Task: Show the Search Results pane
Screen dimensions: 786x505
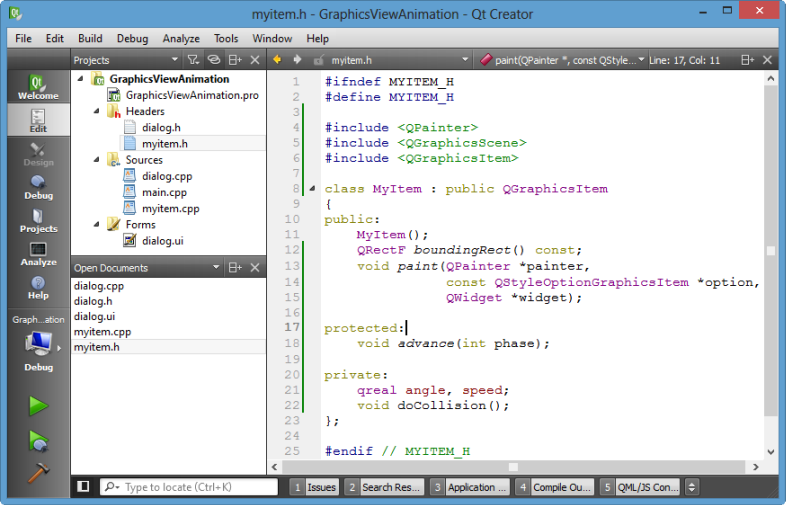Action: click(385, 487)
